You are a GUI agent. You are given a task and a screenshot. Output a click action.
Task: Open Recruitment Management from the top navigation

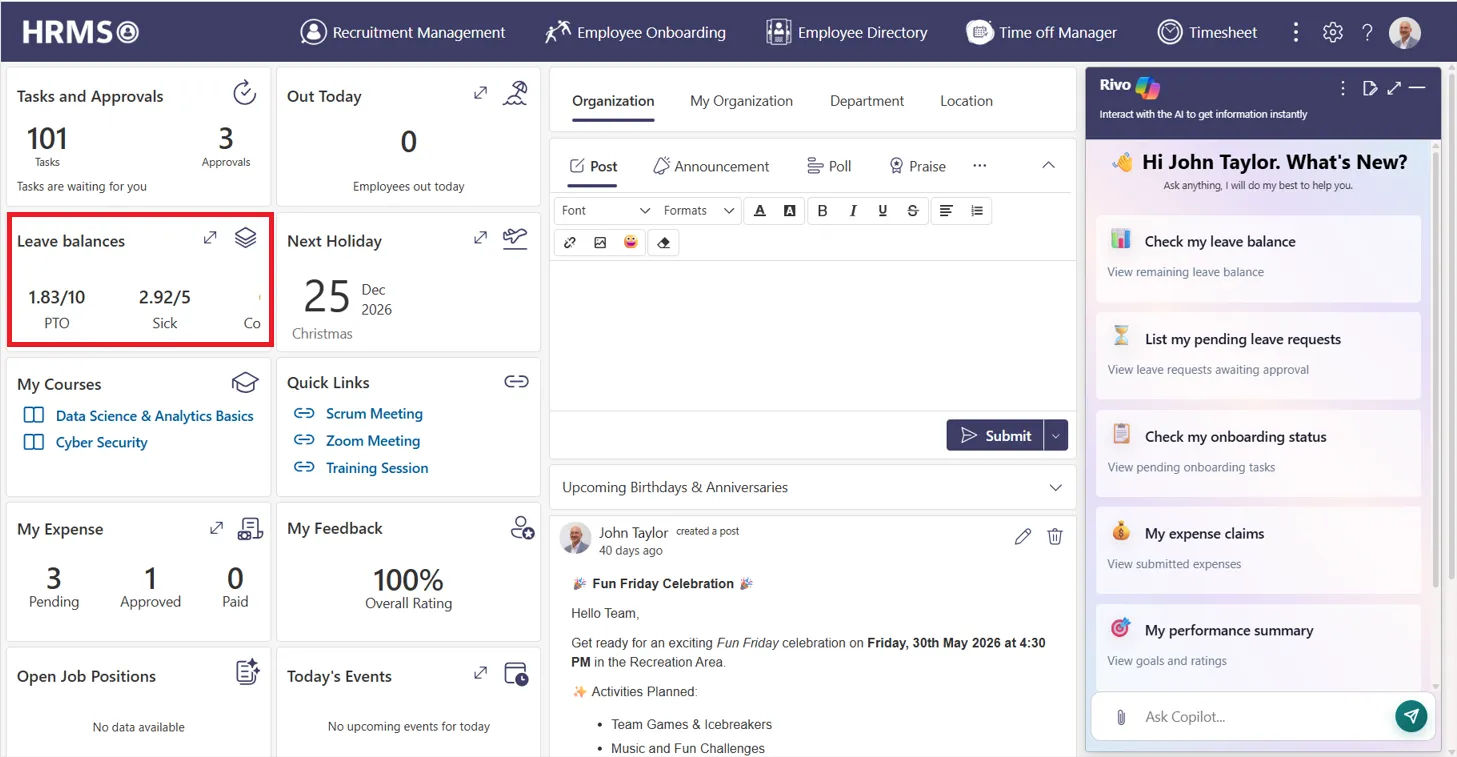[403, 32]
